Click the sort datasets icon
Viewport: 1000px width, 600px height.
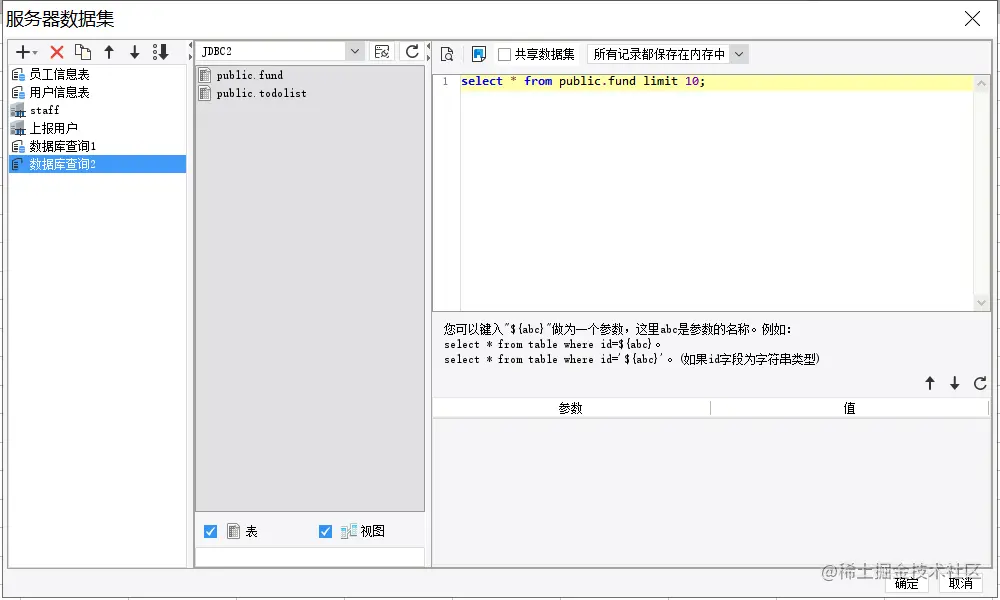(160, 52)
